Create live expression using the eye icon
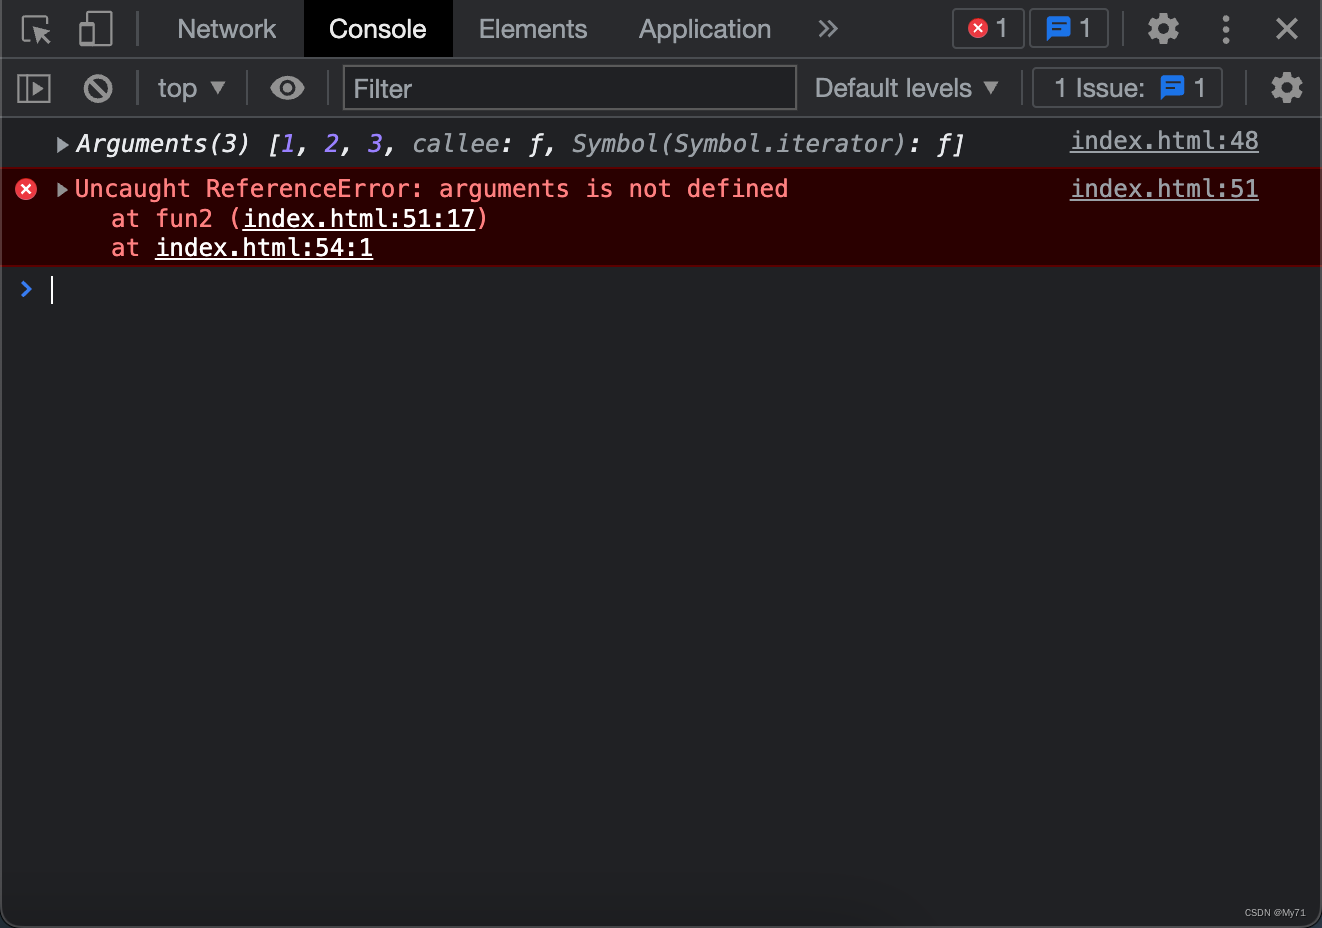 [287, 89]
